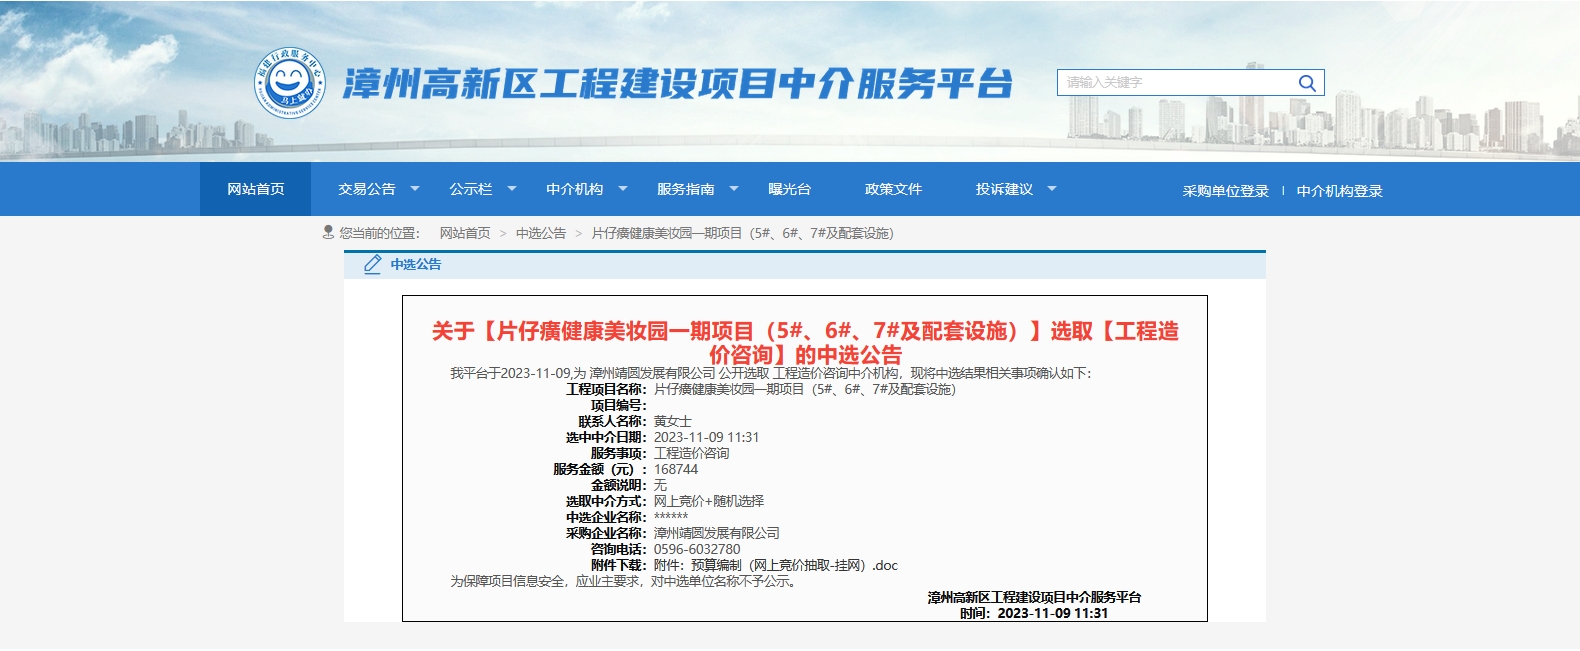This screenshot has height=651, width=1580.
Task: Open the 交易公告 menu item
Action: click(x=367, y=189)
